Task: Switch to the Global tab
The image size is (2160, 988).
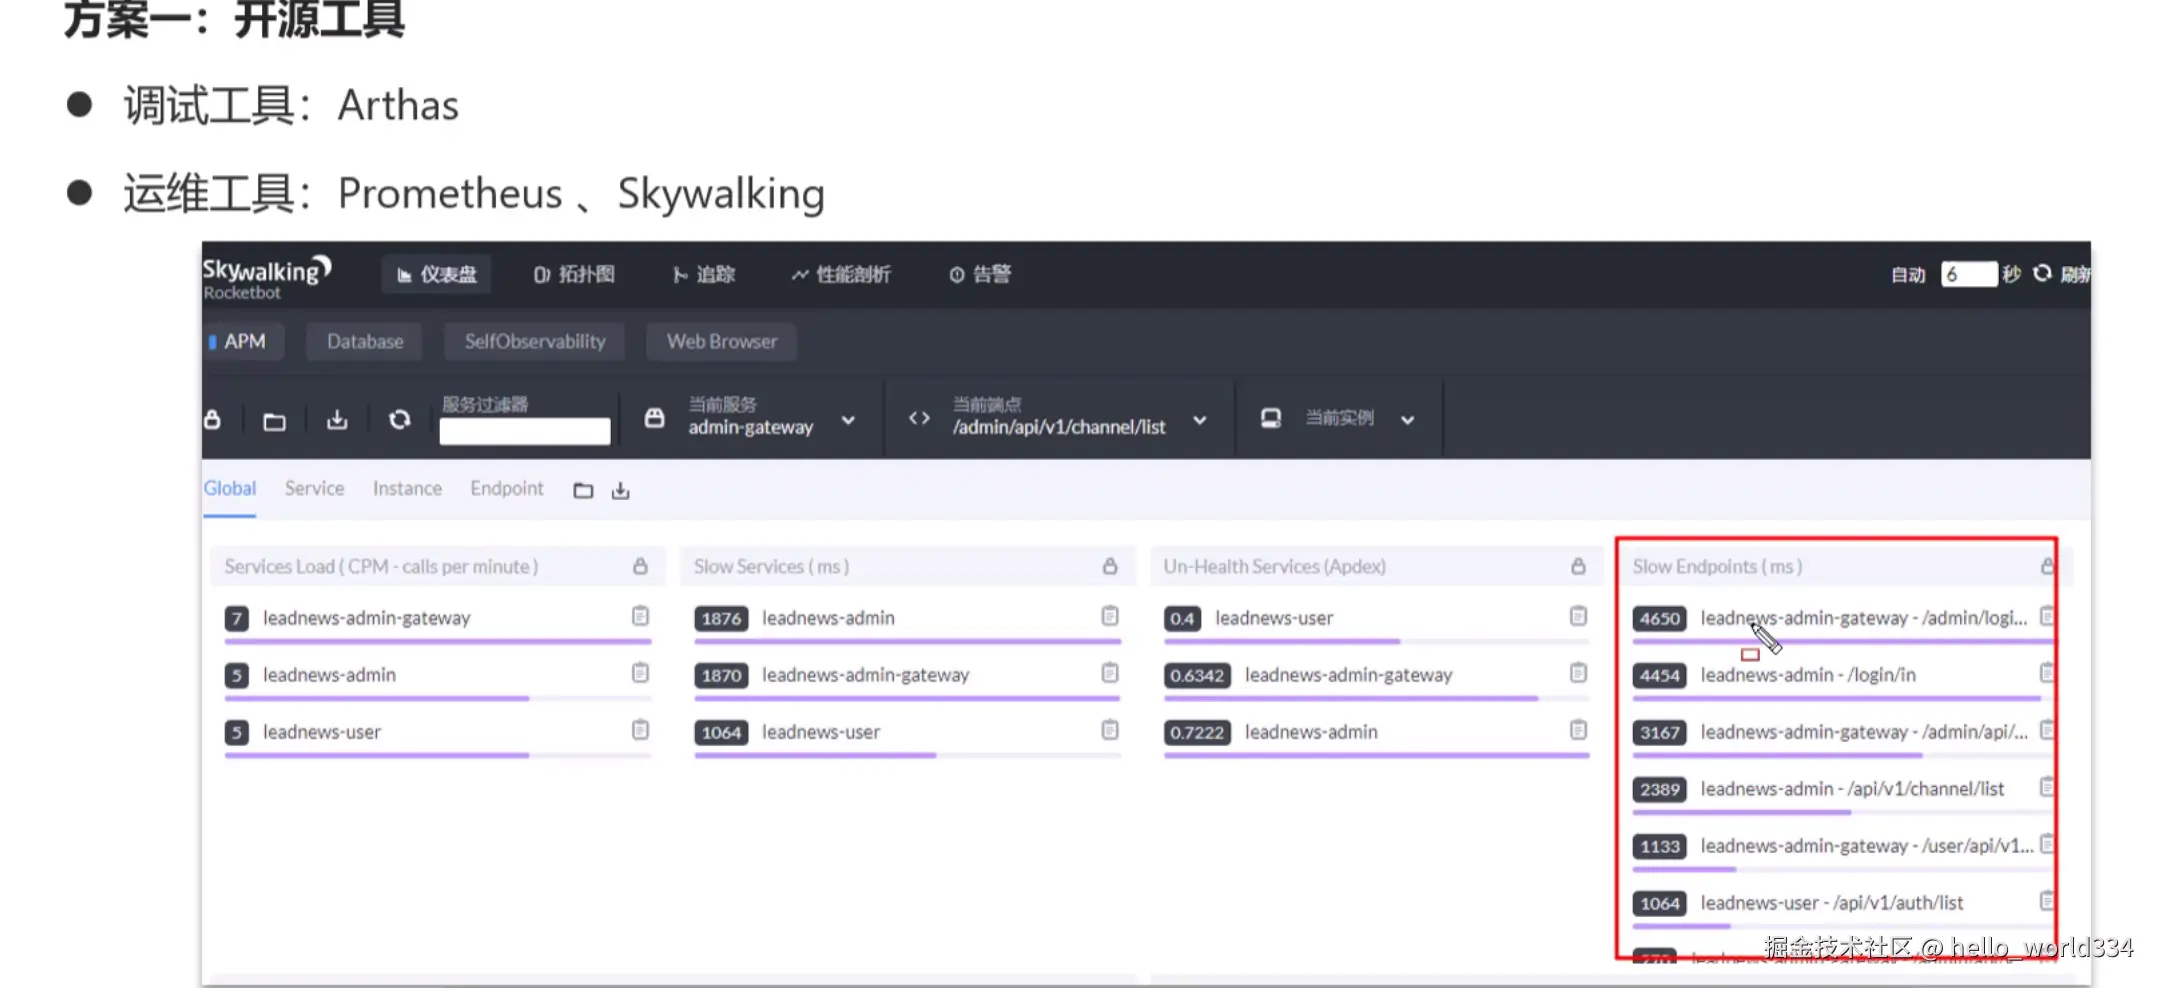Action: tap(230, 488)
